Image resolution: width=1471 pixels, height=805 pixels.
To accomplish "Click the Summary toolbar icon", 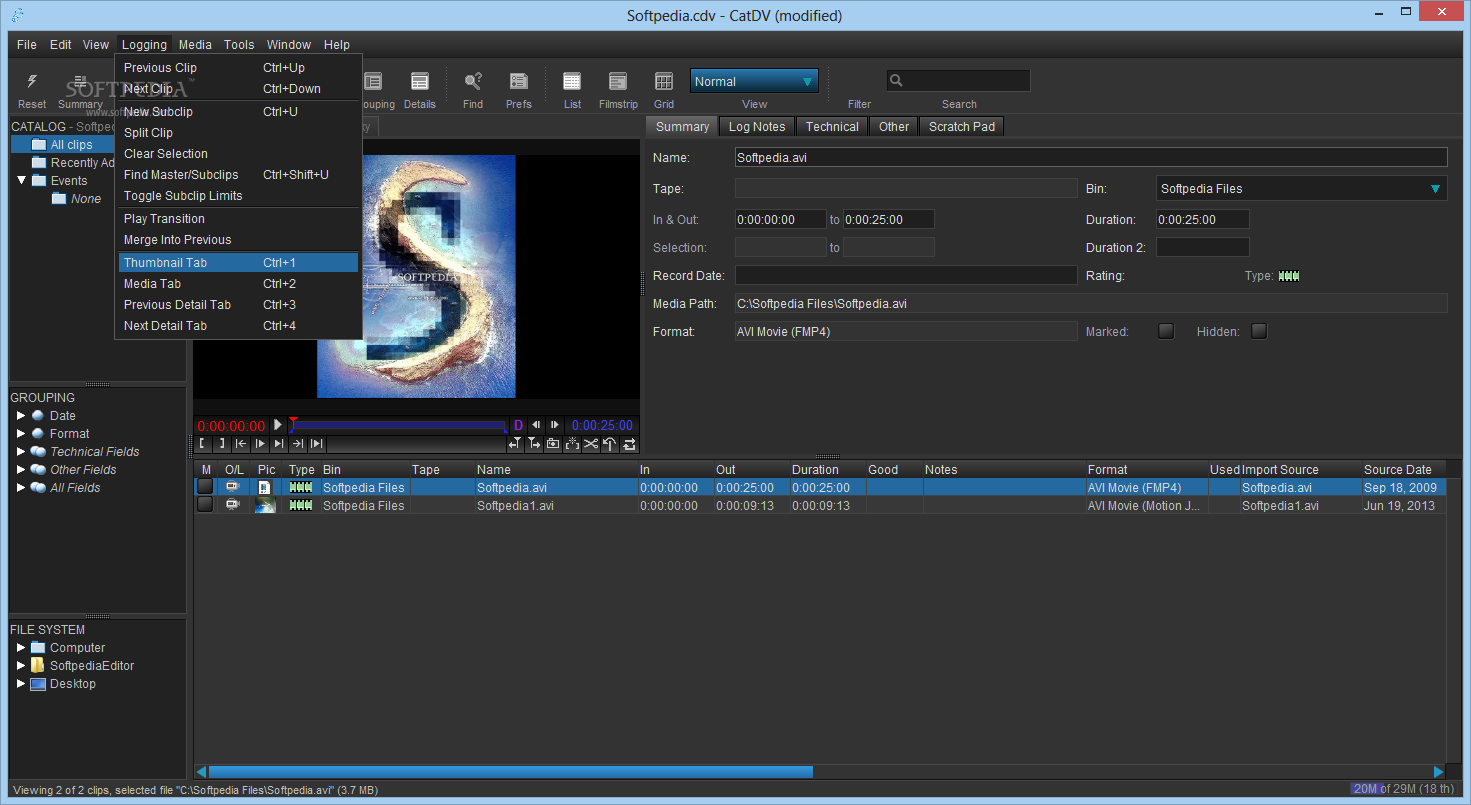I will tap(80, 82).
